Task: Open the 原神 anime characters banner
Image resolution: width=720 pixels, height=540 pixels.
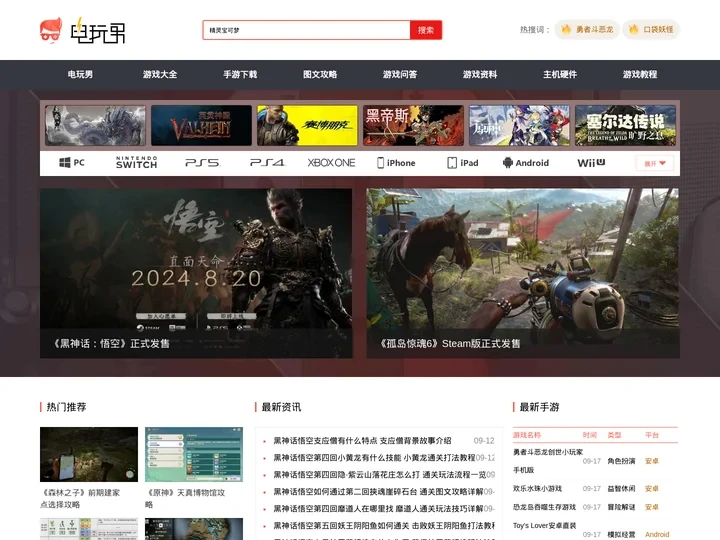Action: click(519, 125)
